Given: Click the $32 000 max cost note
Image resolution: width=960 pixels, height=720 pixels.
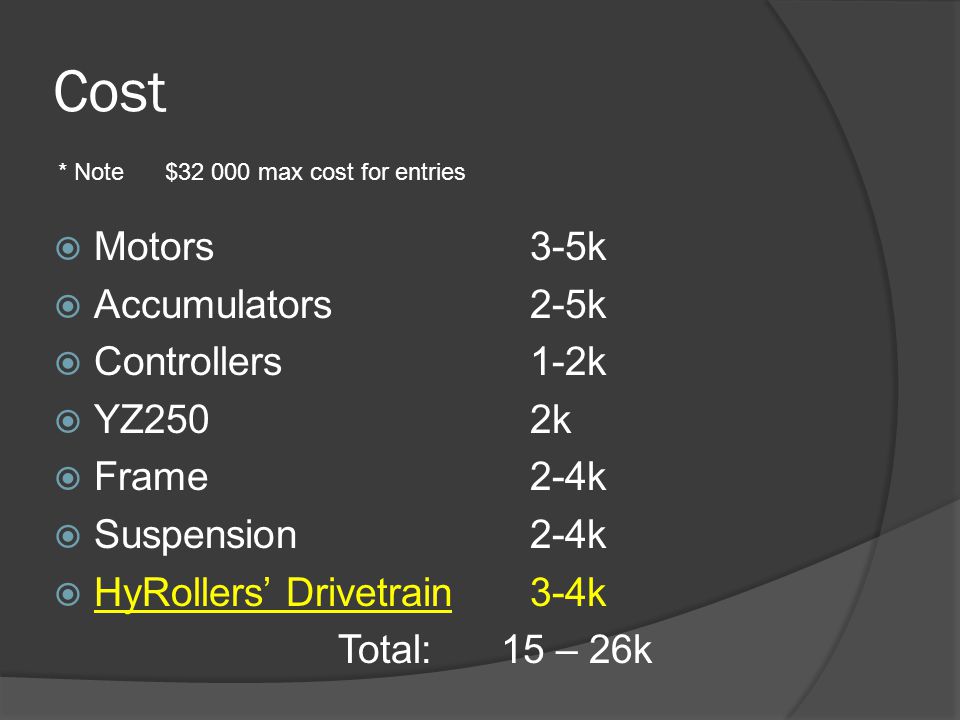Looking at the screenshot, I should pyautogui.click(x=315, y=172).
